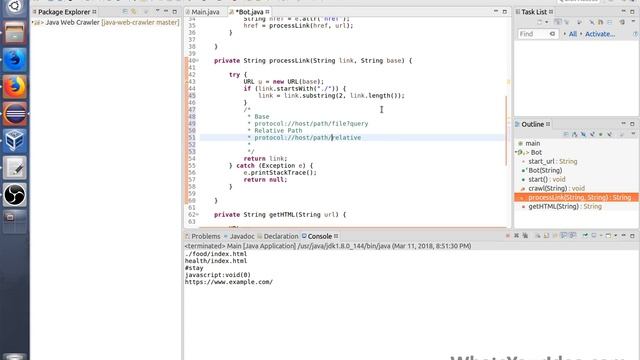Open OBS Studio from the dock
This screenshot has height=360, width=640.
pyautogui.click(x=15, y=194)
